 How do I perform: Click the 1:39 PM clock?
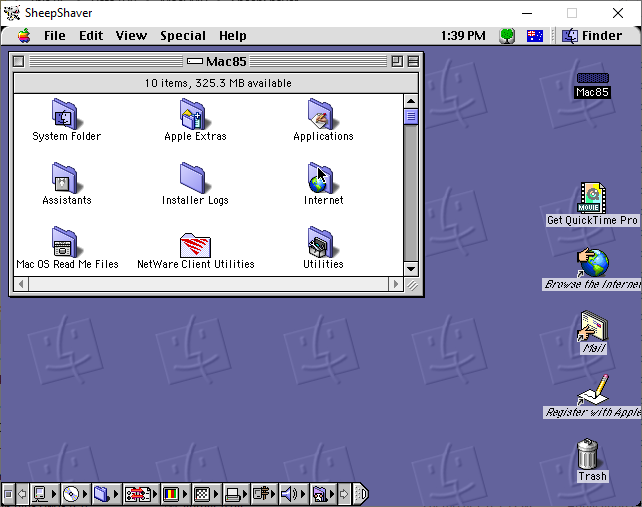(x=463, y=36)
